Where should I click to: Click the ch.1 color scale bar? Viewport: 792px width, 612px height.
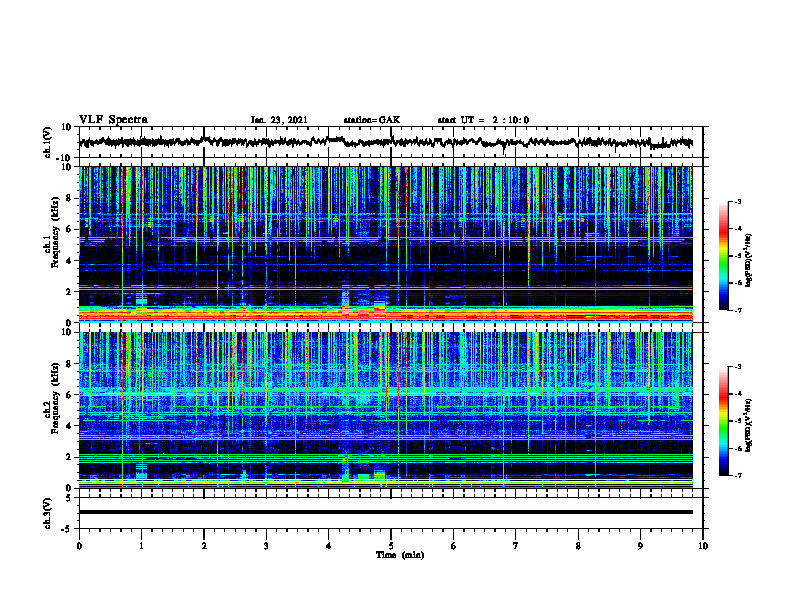[x=723, y=256]
